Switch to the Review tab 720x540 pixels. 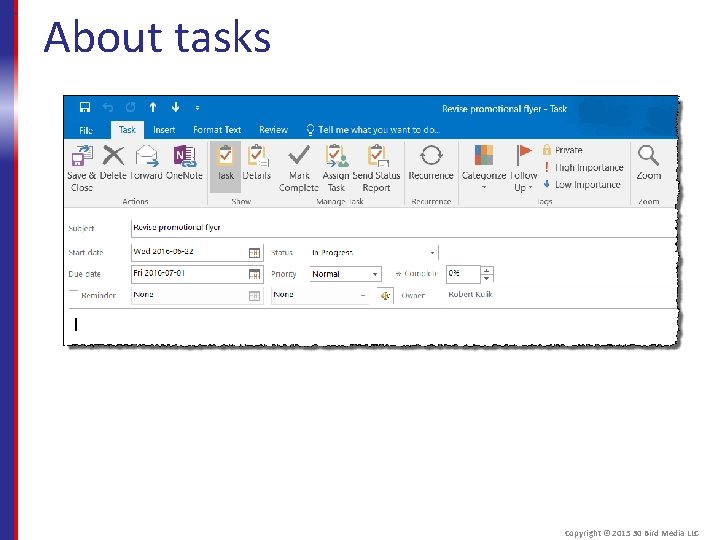coord(273,130)
